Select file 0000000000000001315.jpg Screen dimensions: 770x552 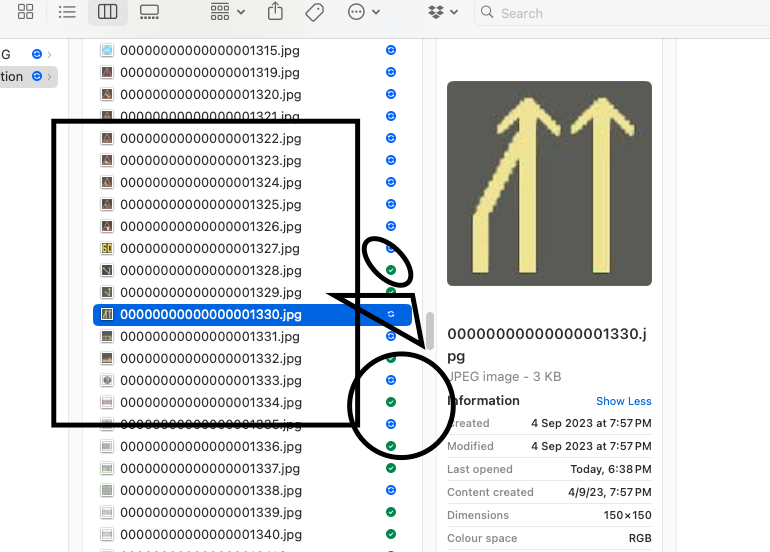pyautogui.click(x=210, y=51)
